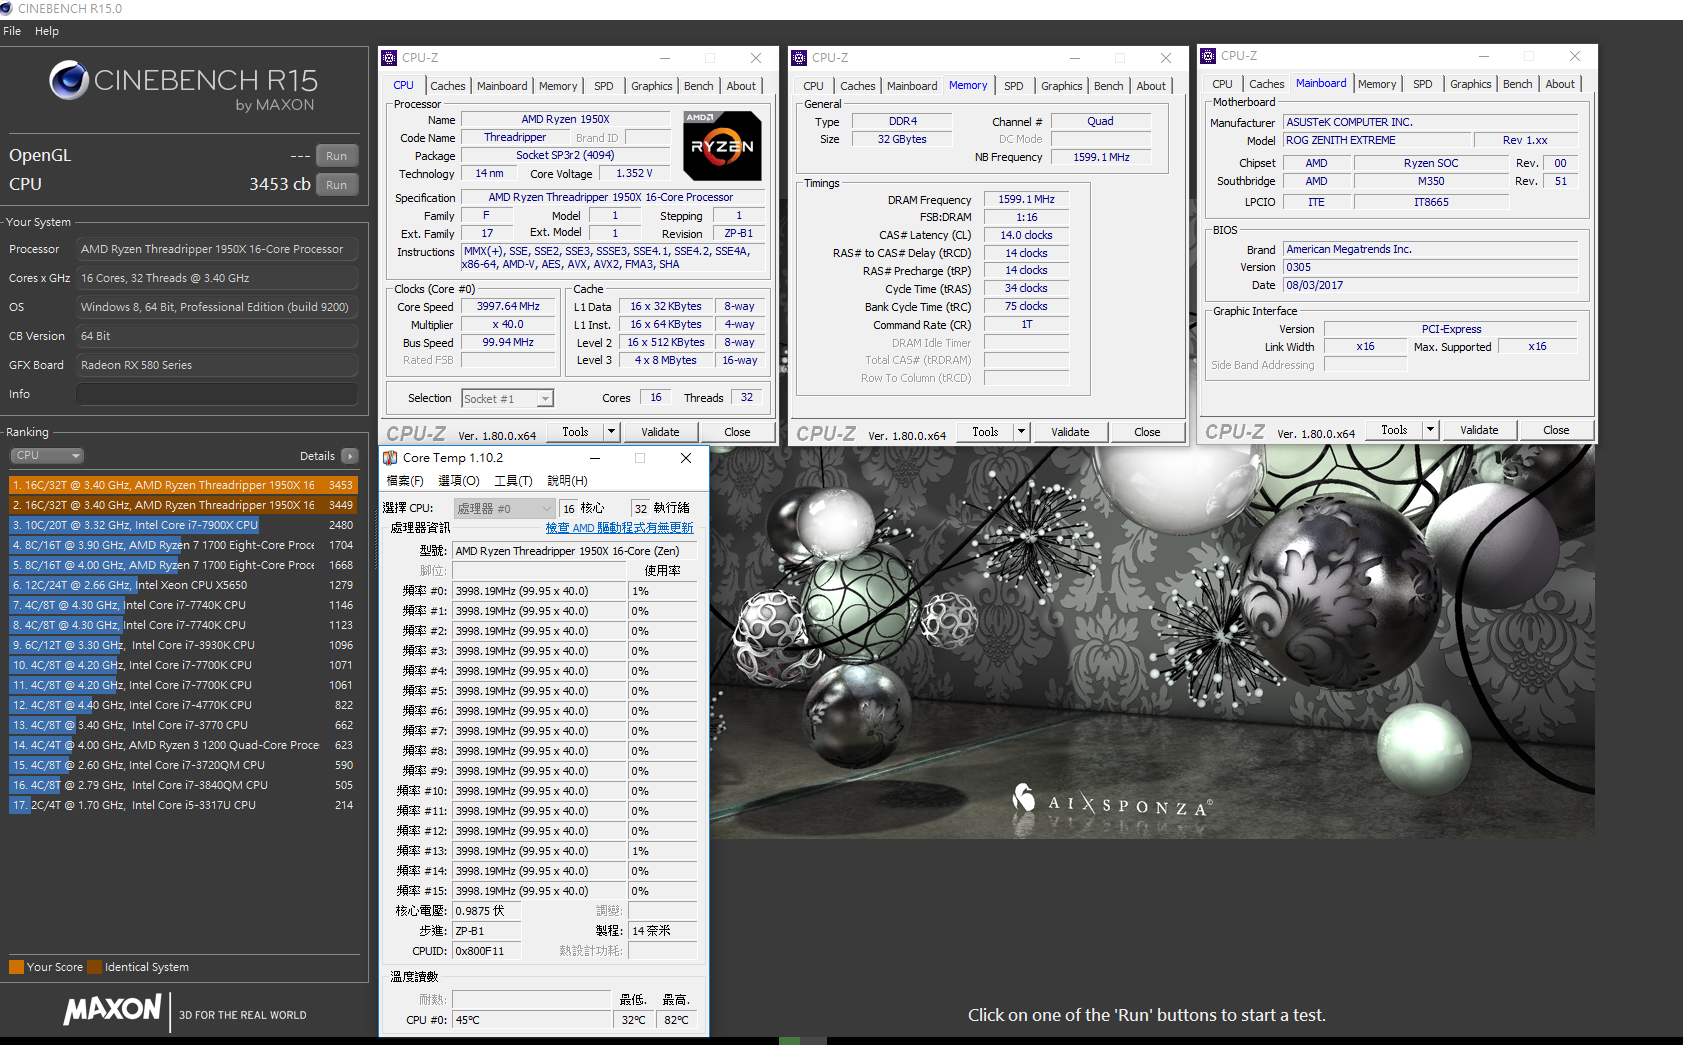Click Tools button in the Memory CPU-Z window

coord(985,432)
